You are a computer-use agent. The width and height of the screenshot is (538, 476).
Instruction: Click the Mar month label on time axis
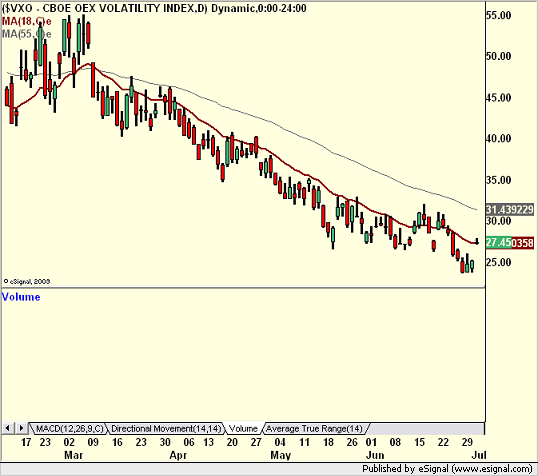tap(73, 455)
